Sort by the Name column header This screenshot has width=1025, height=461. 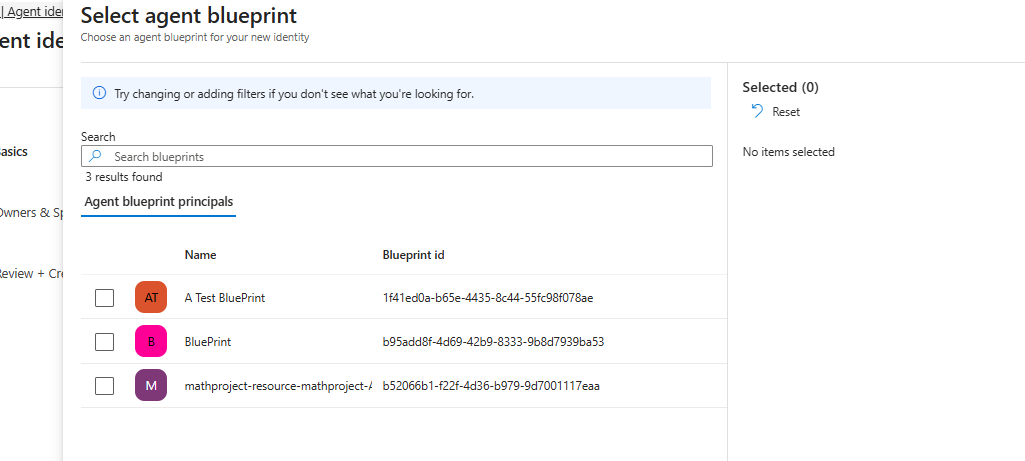click(x=200, y=255)
